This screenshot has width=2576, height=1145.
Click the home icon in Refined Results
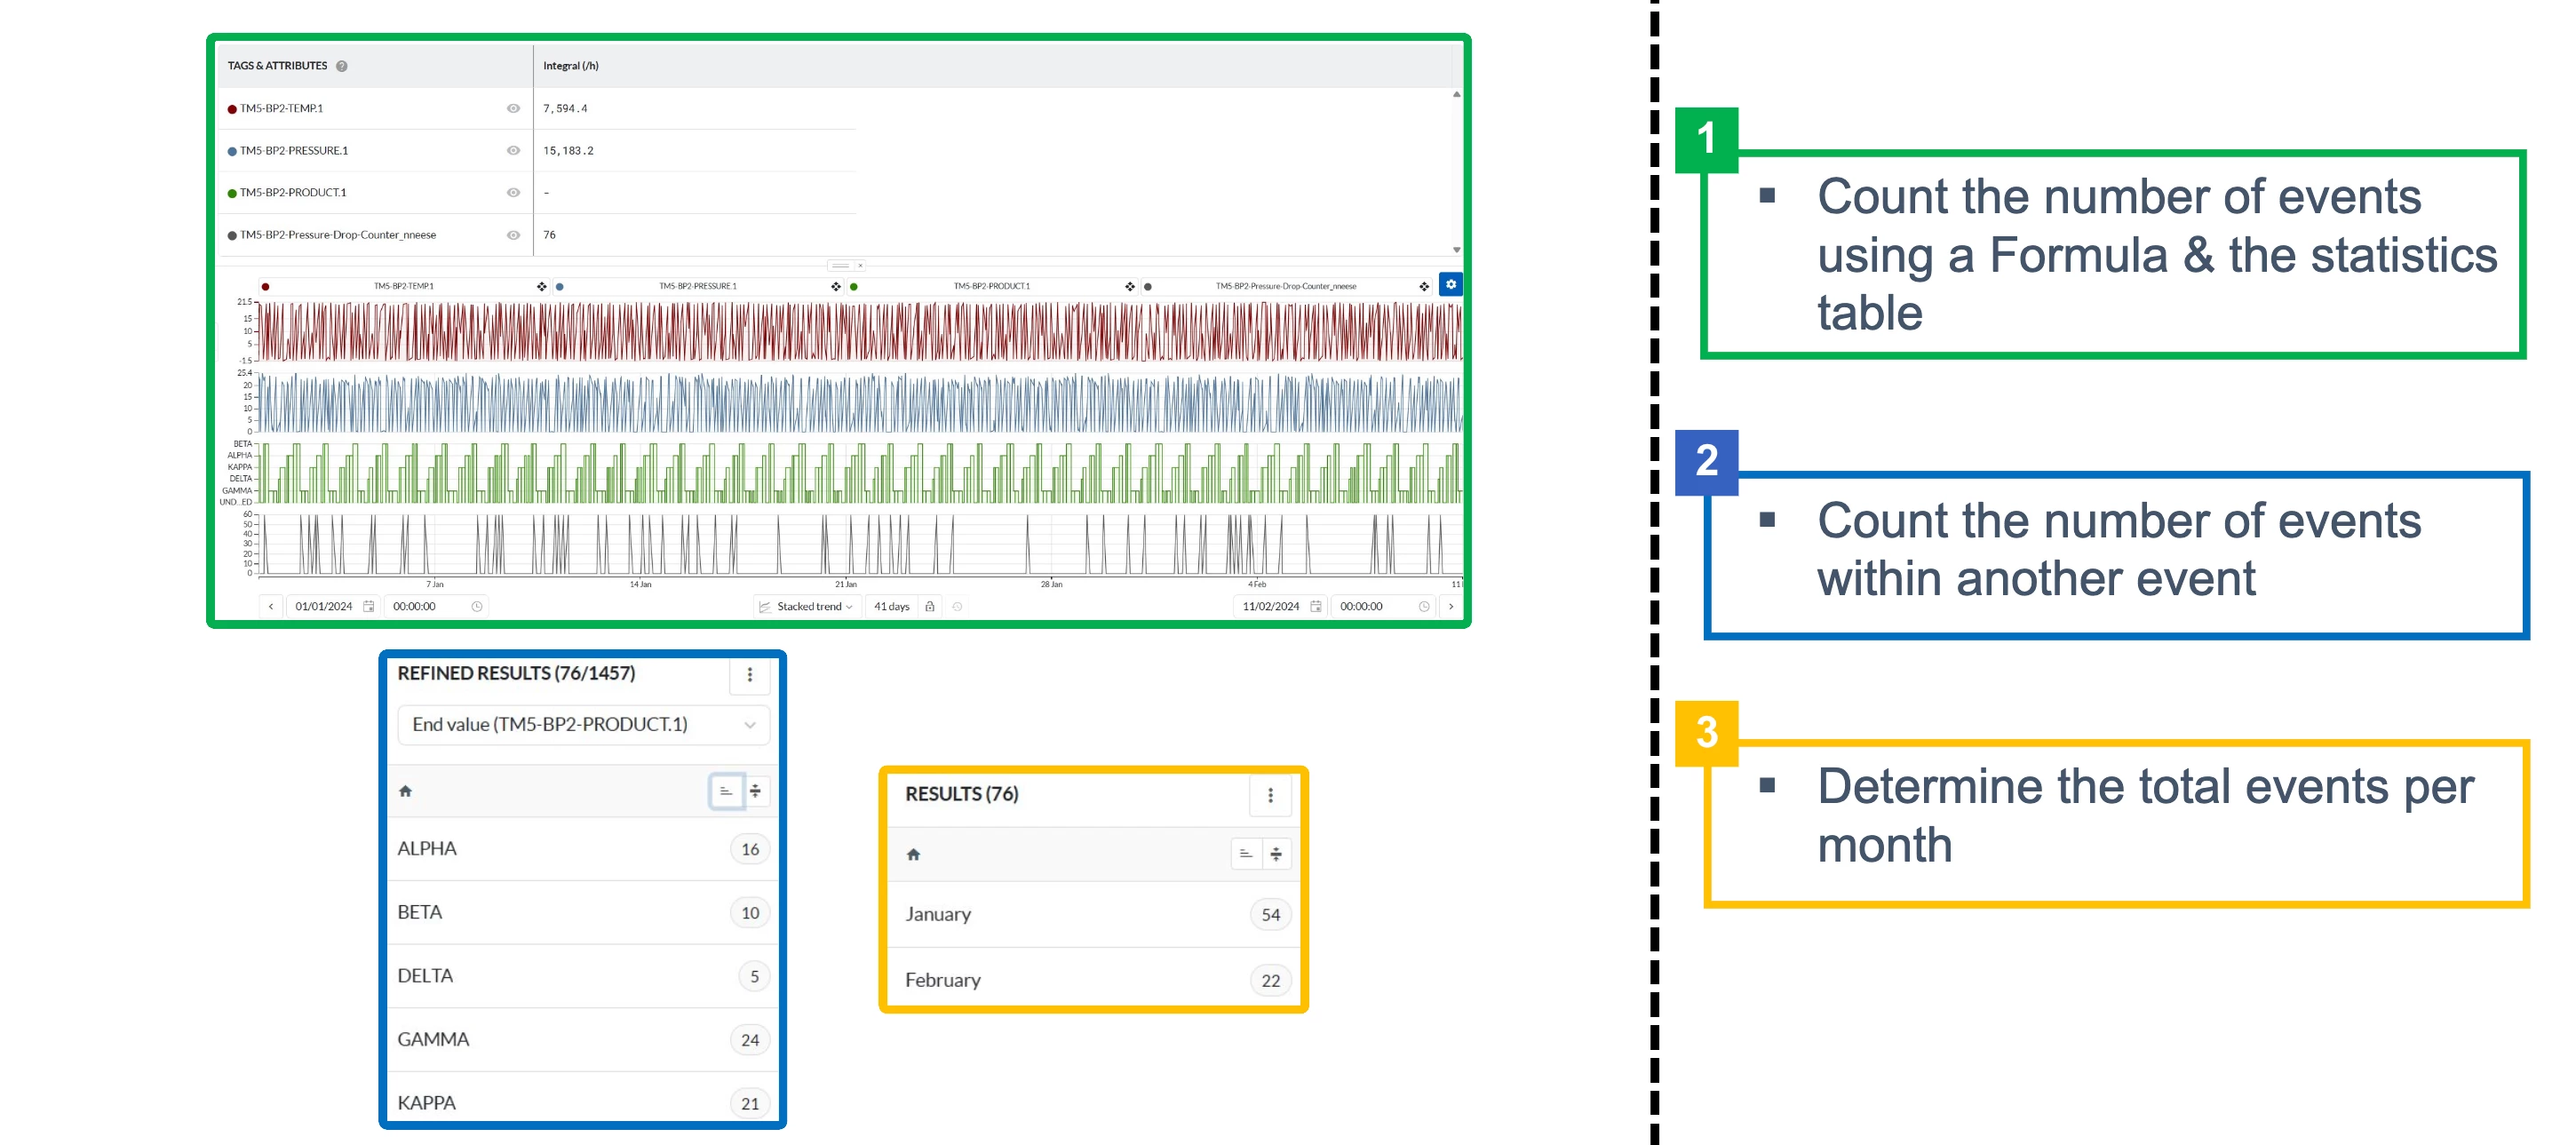pos(405,791)
